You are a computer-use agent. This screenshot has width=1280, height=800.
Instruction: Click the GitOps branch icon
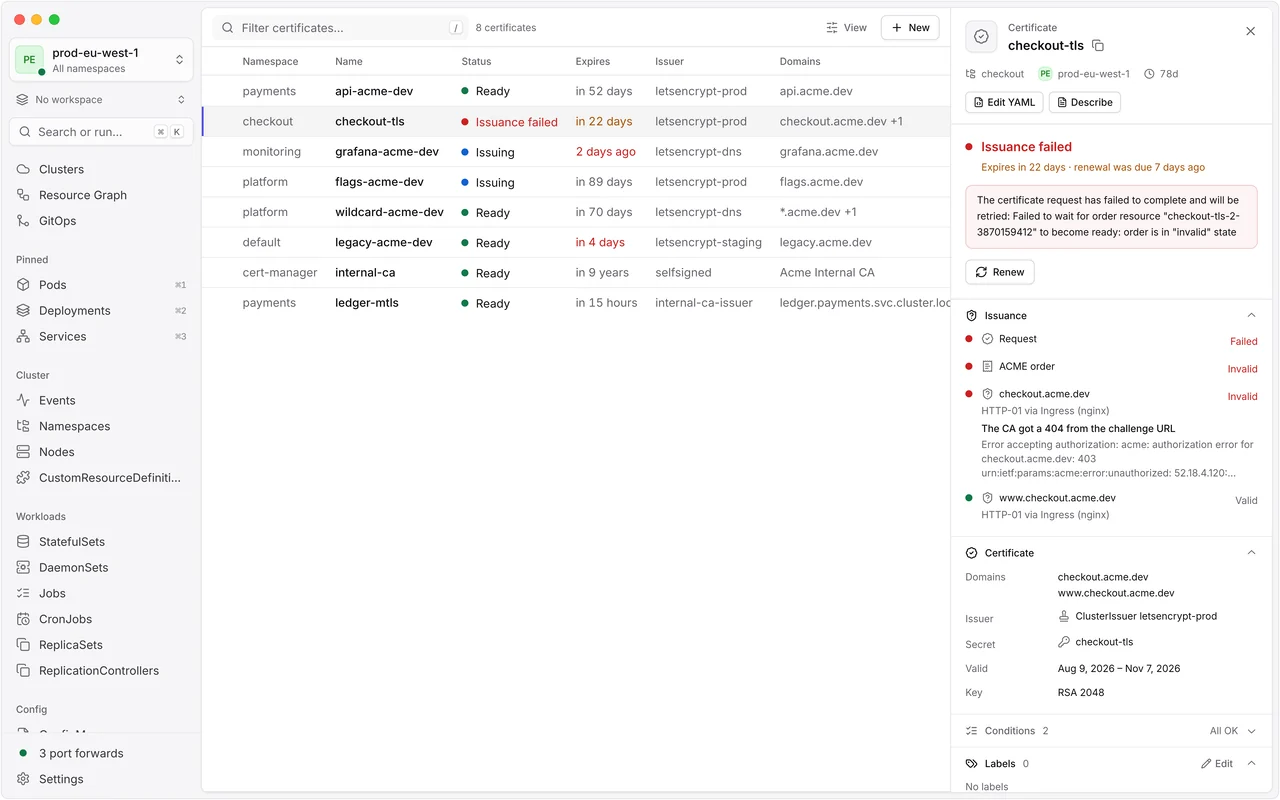(23, 221)
